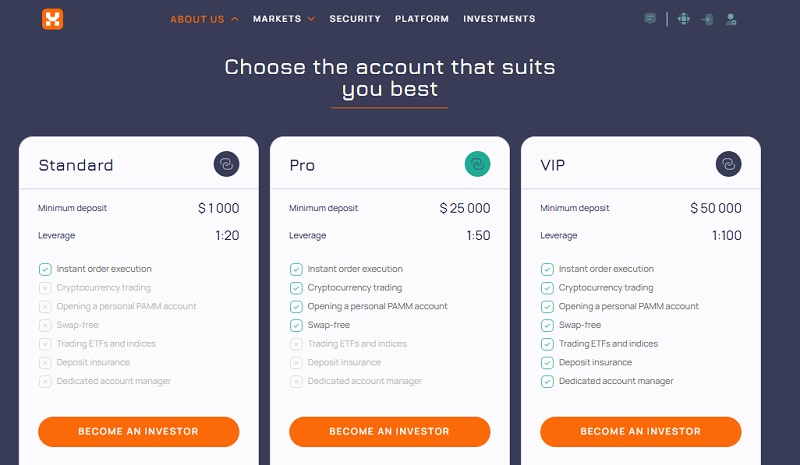The image size is (800, 465).
Task: Toggle VIP's Dedicated account manager checkbox
Action: [547, 381]
